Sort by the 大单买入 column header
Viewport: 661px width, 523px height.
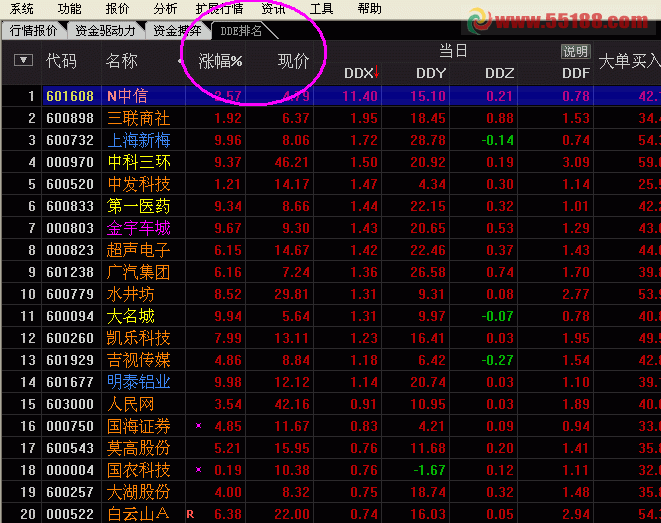coord(629,62)
